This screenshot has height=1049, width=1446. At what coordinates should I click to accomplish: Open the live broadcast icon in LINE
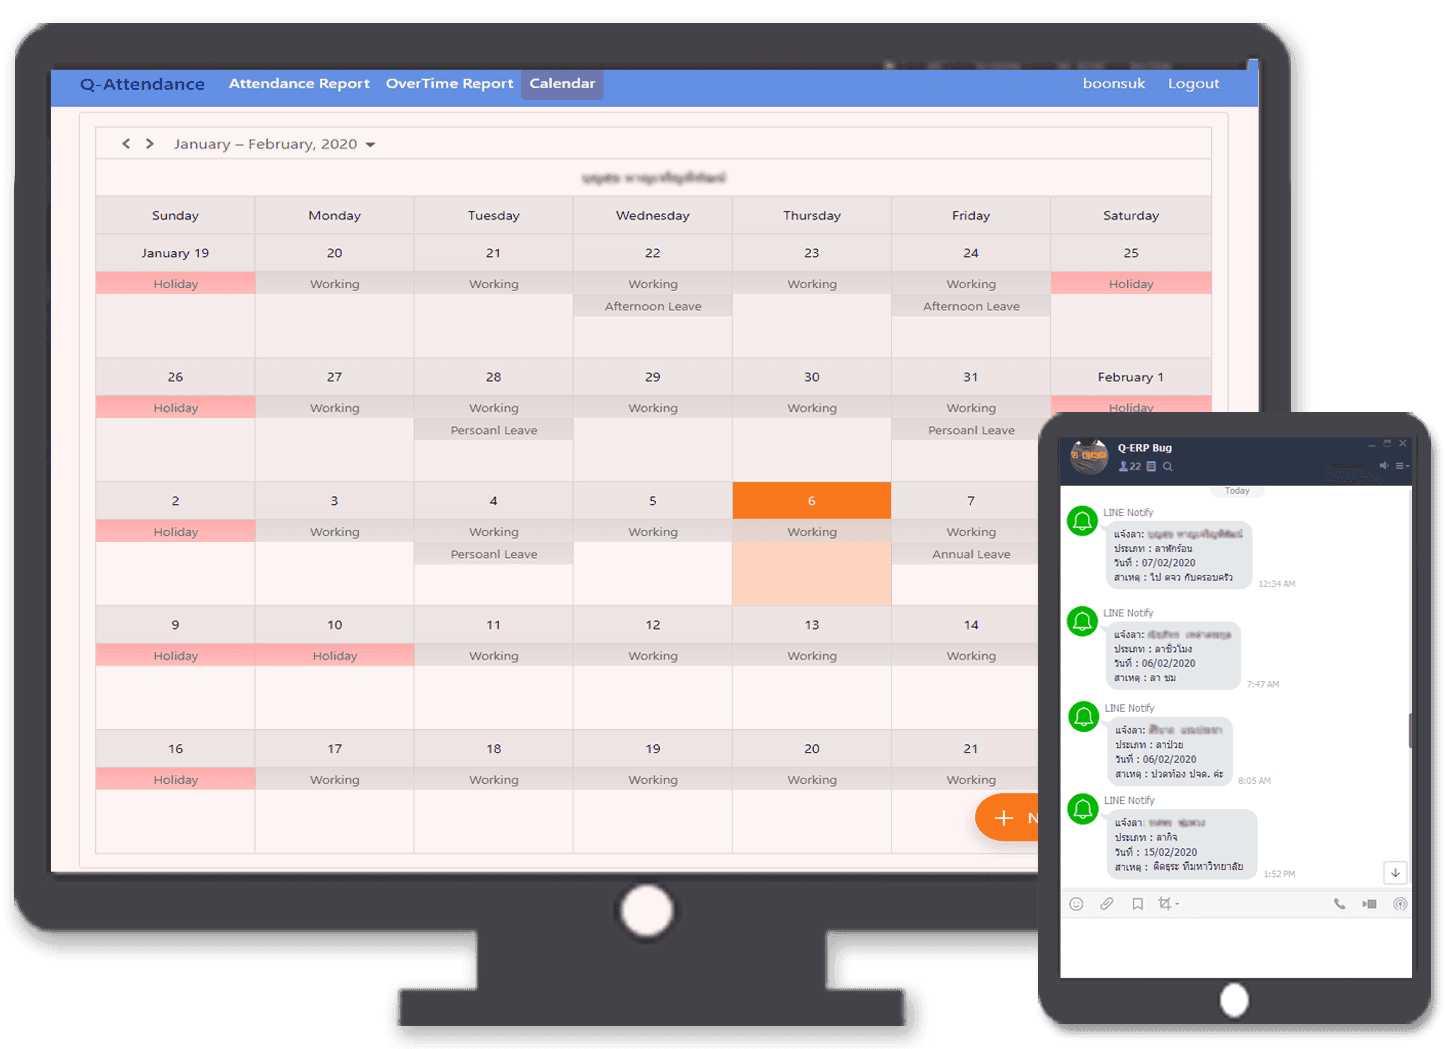pos(1400,904)
